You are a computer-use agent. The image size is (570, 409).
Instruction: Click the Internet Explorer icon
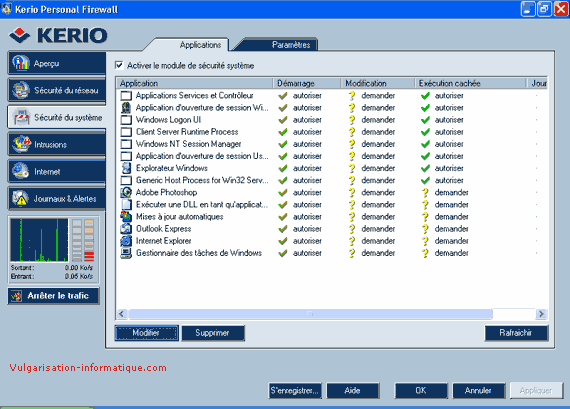(x=126, y=241)
